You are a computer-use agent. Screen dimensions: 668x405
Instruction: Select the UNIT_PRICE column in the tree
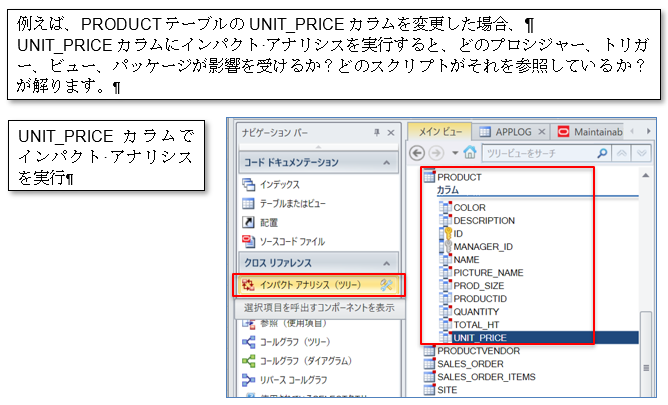[x=479, y=337]
